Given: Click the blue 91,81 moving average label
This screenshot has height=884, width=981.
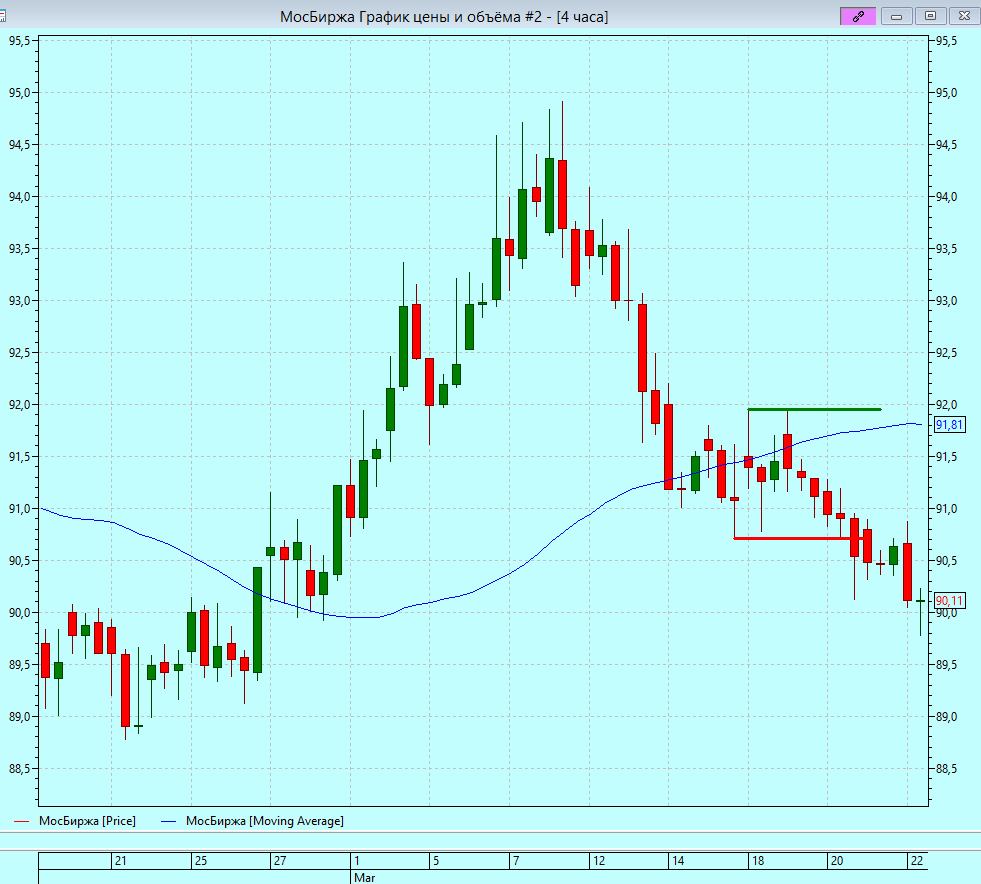Looking at the screenshot, I should pos(949,425).
